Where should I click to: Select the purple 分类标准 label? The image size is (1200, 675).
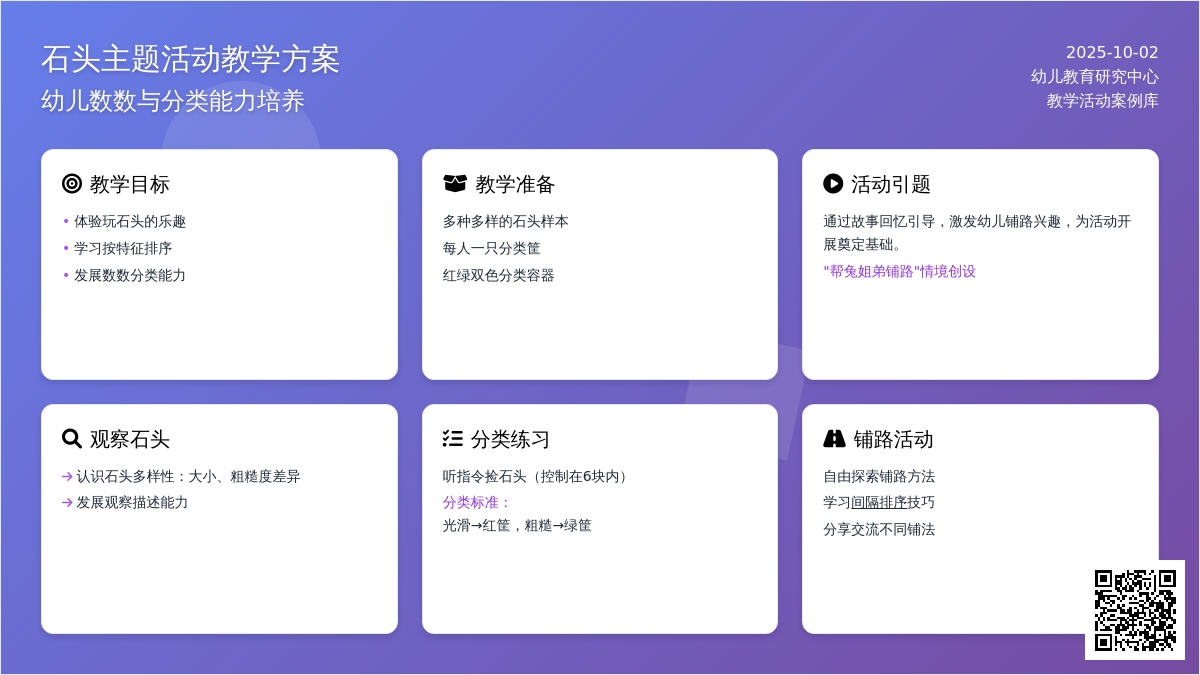point(477,502)
